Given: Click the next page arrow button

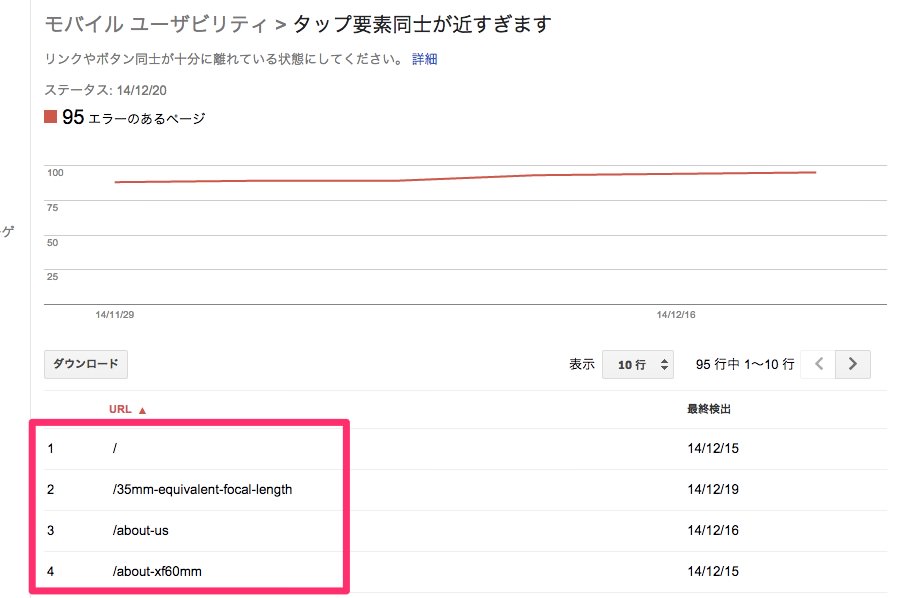Looking at the screenshot, I should coord(853,364).
